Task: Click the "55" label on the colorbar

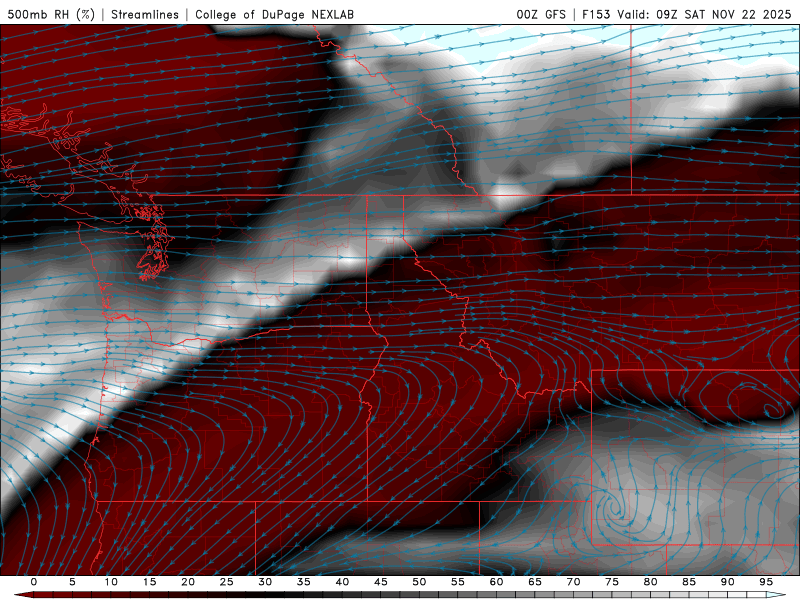Action: pos(458,582)
